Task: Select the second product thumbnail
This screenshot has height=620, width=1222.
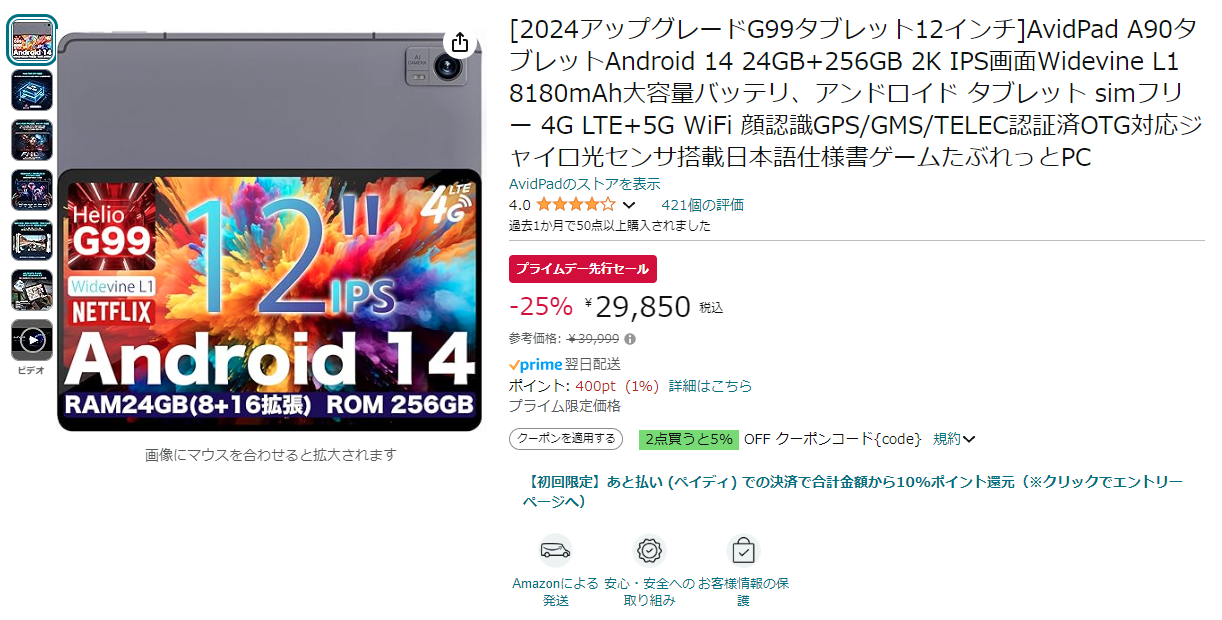Action: (x=32, y=90)
